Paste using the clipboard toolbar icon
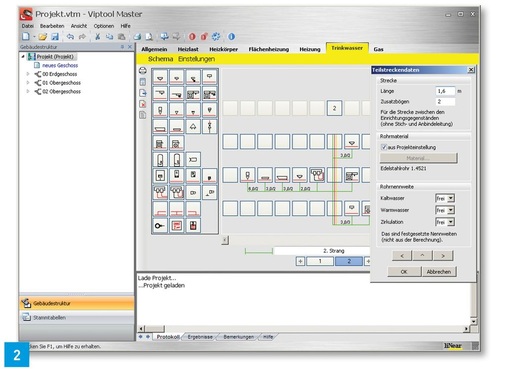Viewport: 506px width, 369px height. [x=122, y=36]
